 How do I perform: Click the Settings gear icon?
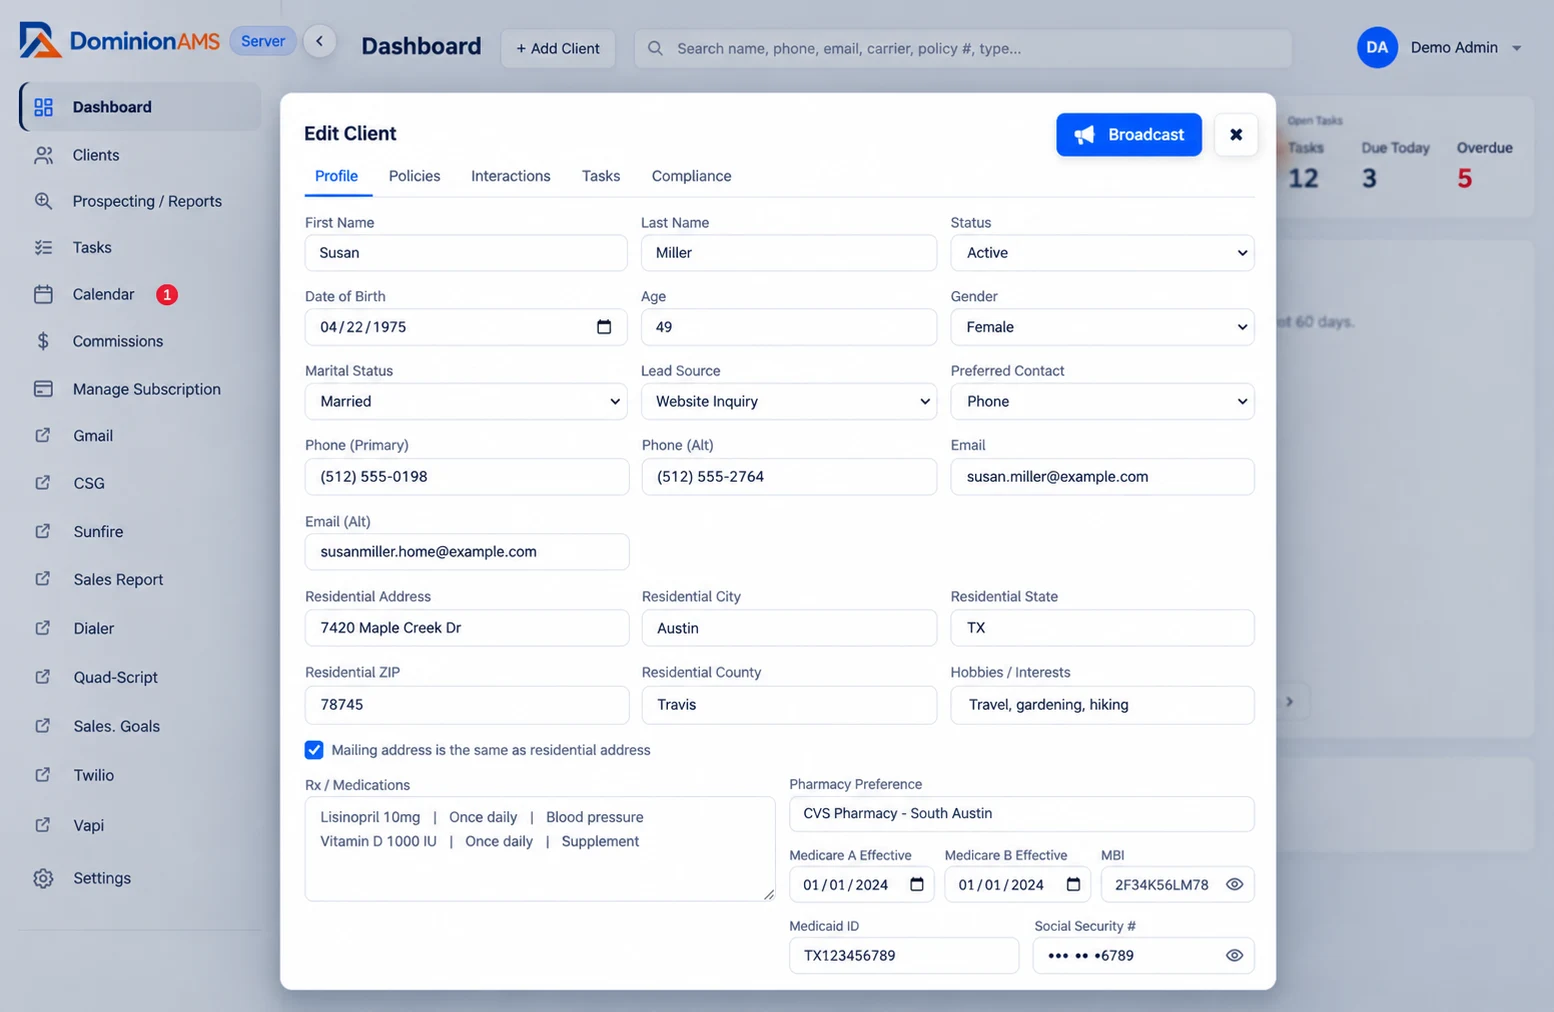click(43, 878)
